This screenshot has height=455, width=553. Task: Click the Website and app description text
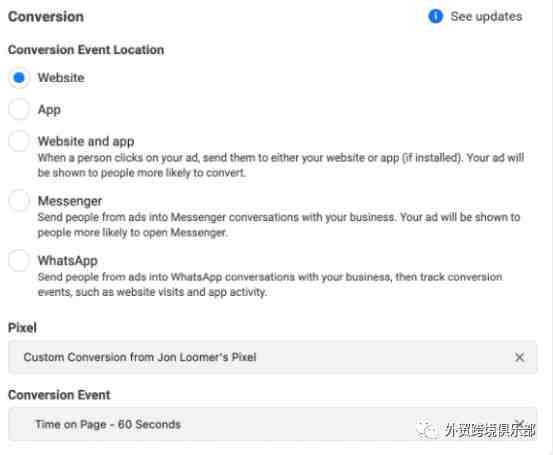(281, 165)
